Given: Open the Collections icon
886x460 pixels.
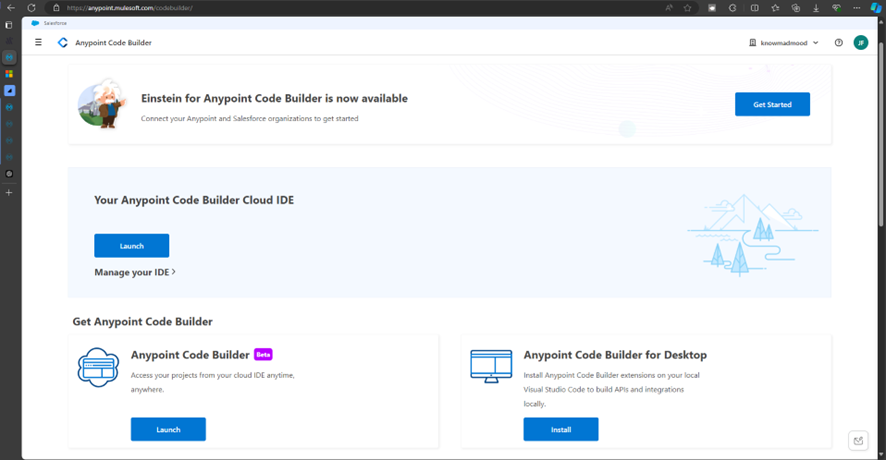Looking at the screenshot, I should [796, 8].
